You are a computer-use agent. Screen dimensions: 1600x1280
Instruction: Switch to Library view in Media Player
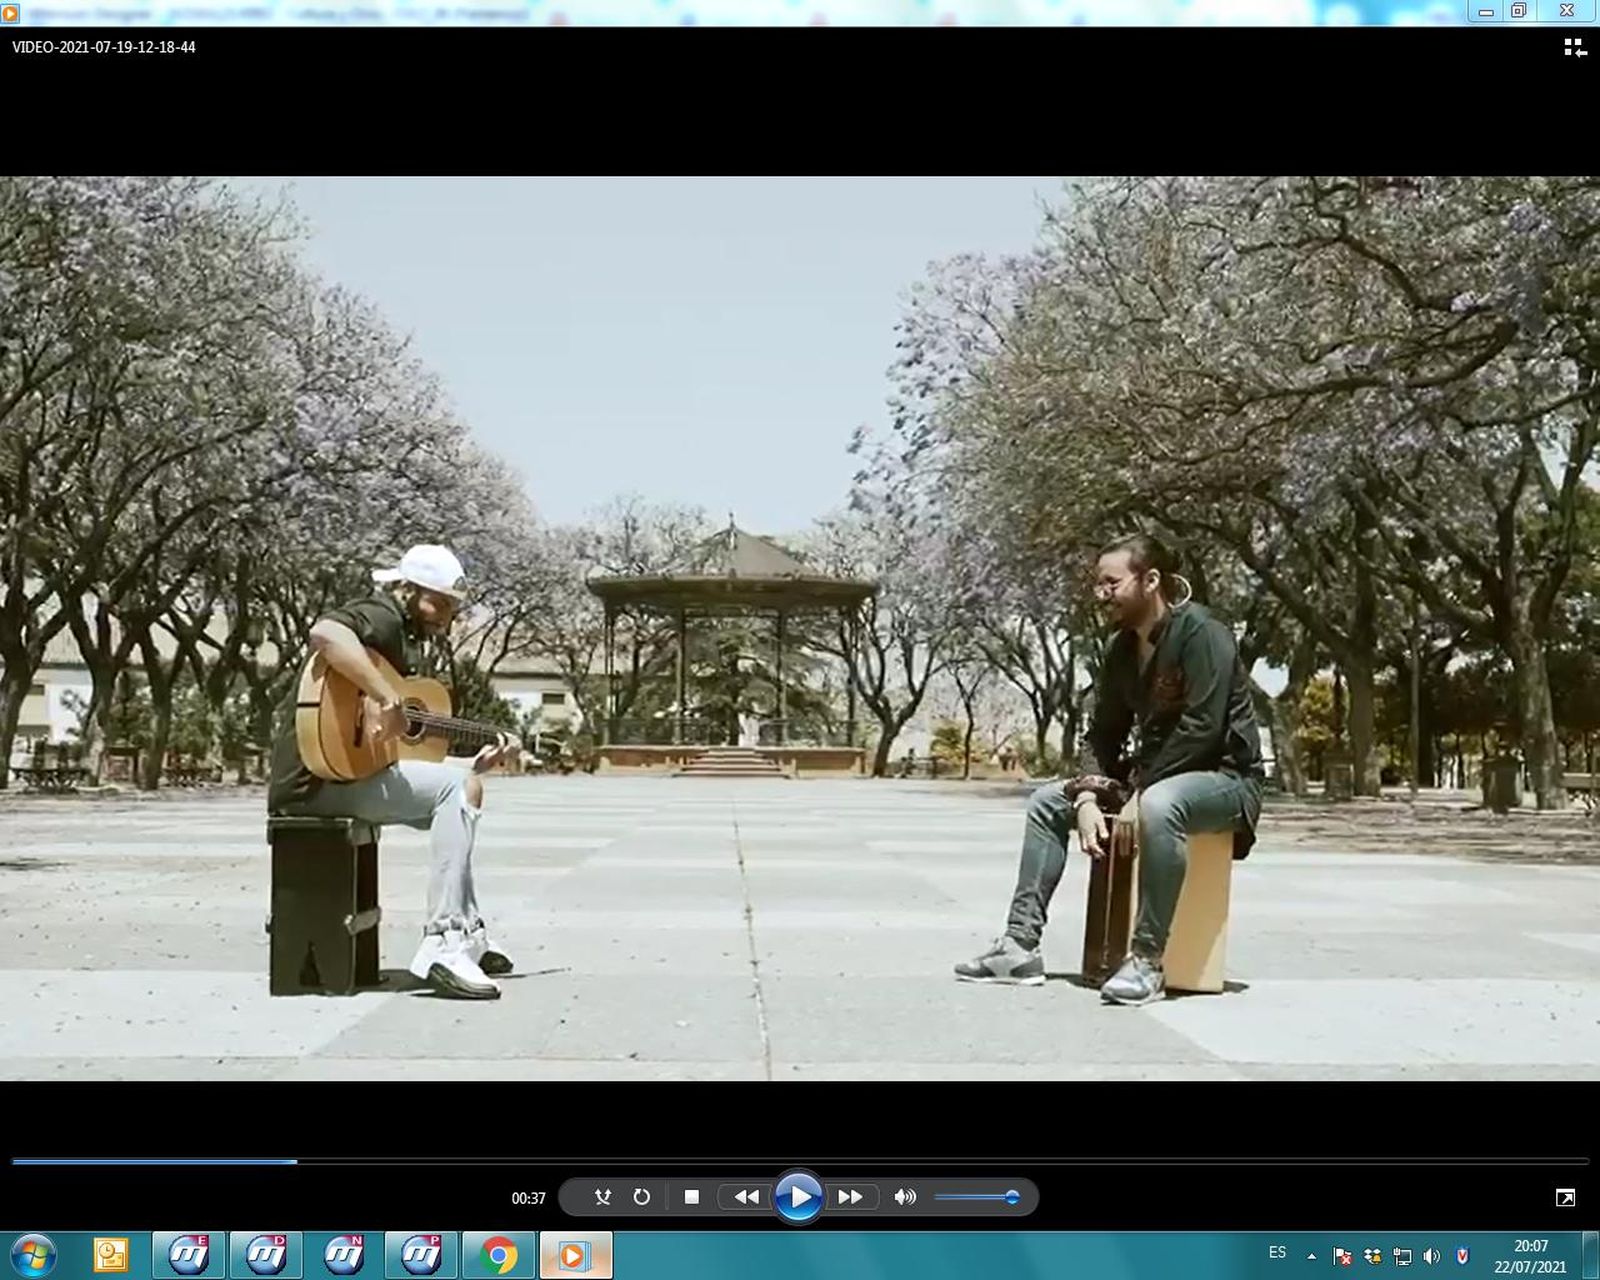pyautogui.click(x=1573, y=46)
